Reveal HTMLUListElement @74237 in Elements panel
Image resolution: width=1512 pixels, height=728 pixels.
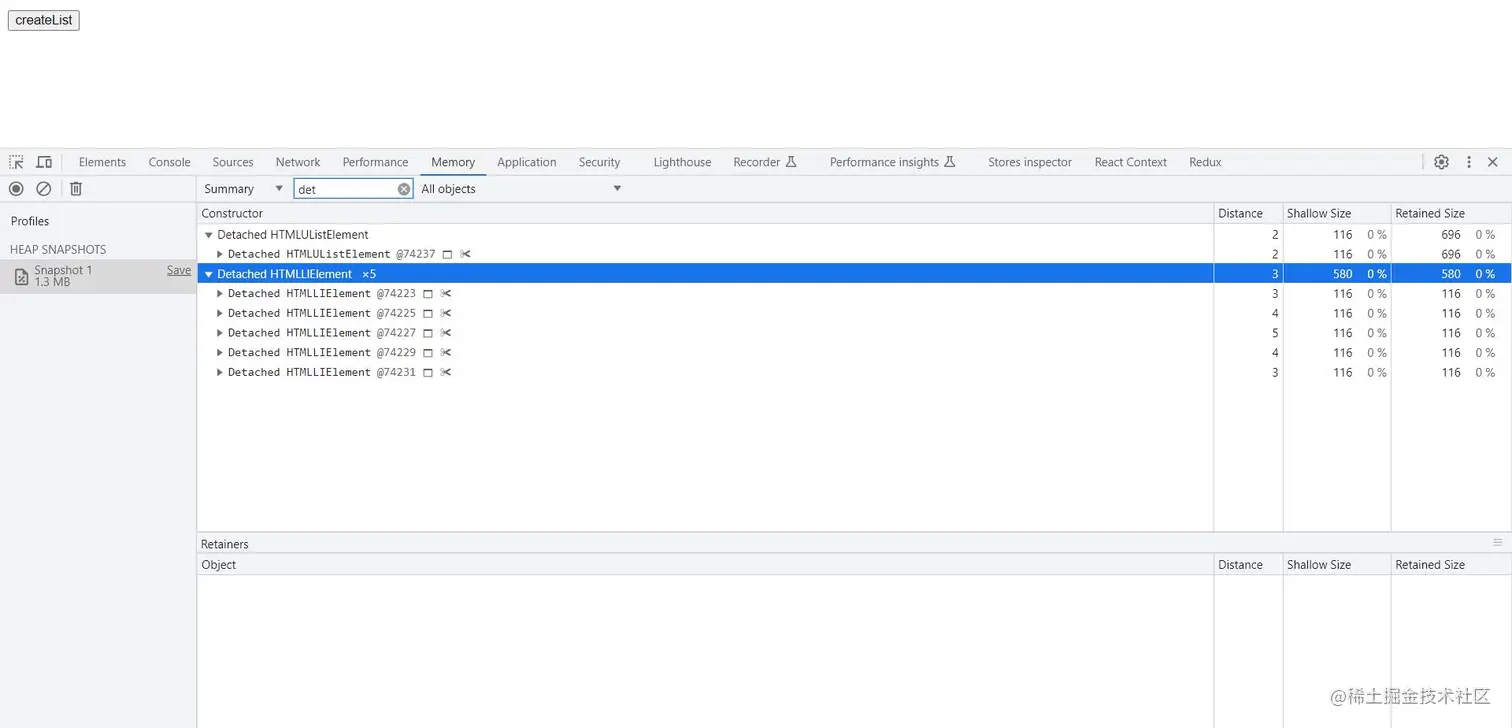tap(447, 254)
